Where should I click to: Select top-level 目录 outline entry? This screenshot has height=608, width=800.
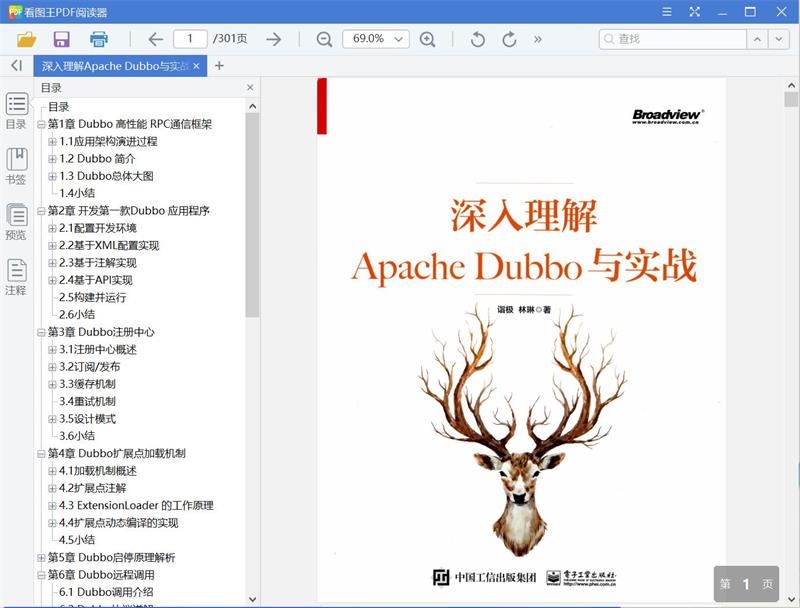tap(59, 107)
